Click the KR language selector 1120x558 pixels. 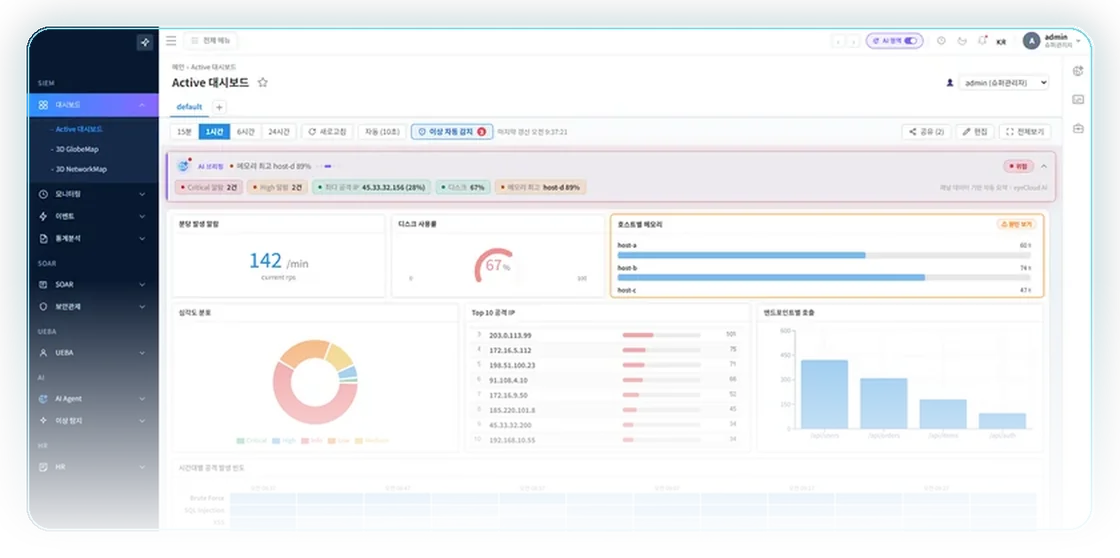click(1001, 42)
